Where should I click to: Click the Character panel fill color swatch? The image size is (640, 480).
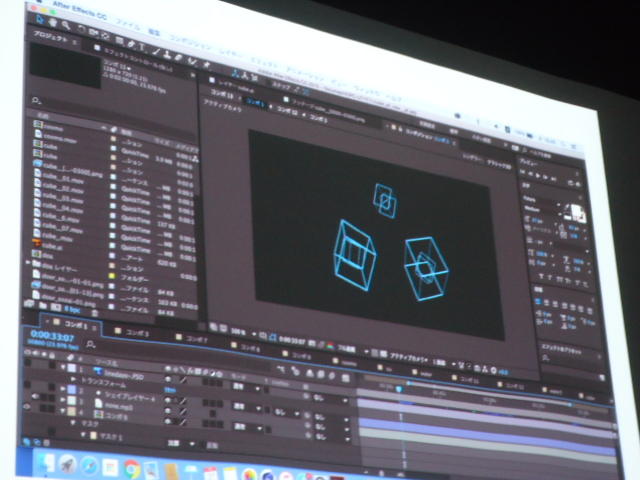[x=577, y=211]
